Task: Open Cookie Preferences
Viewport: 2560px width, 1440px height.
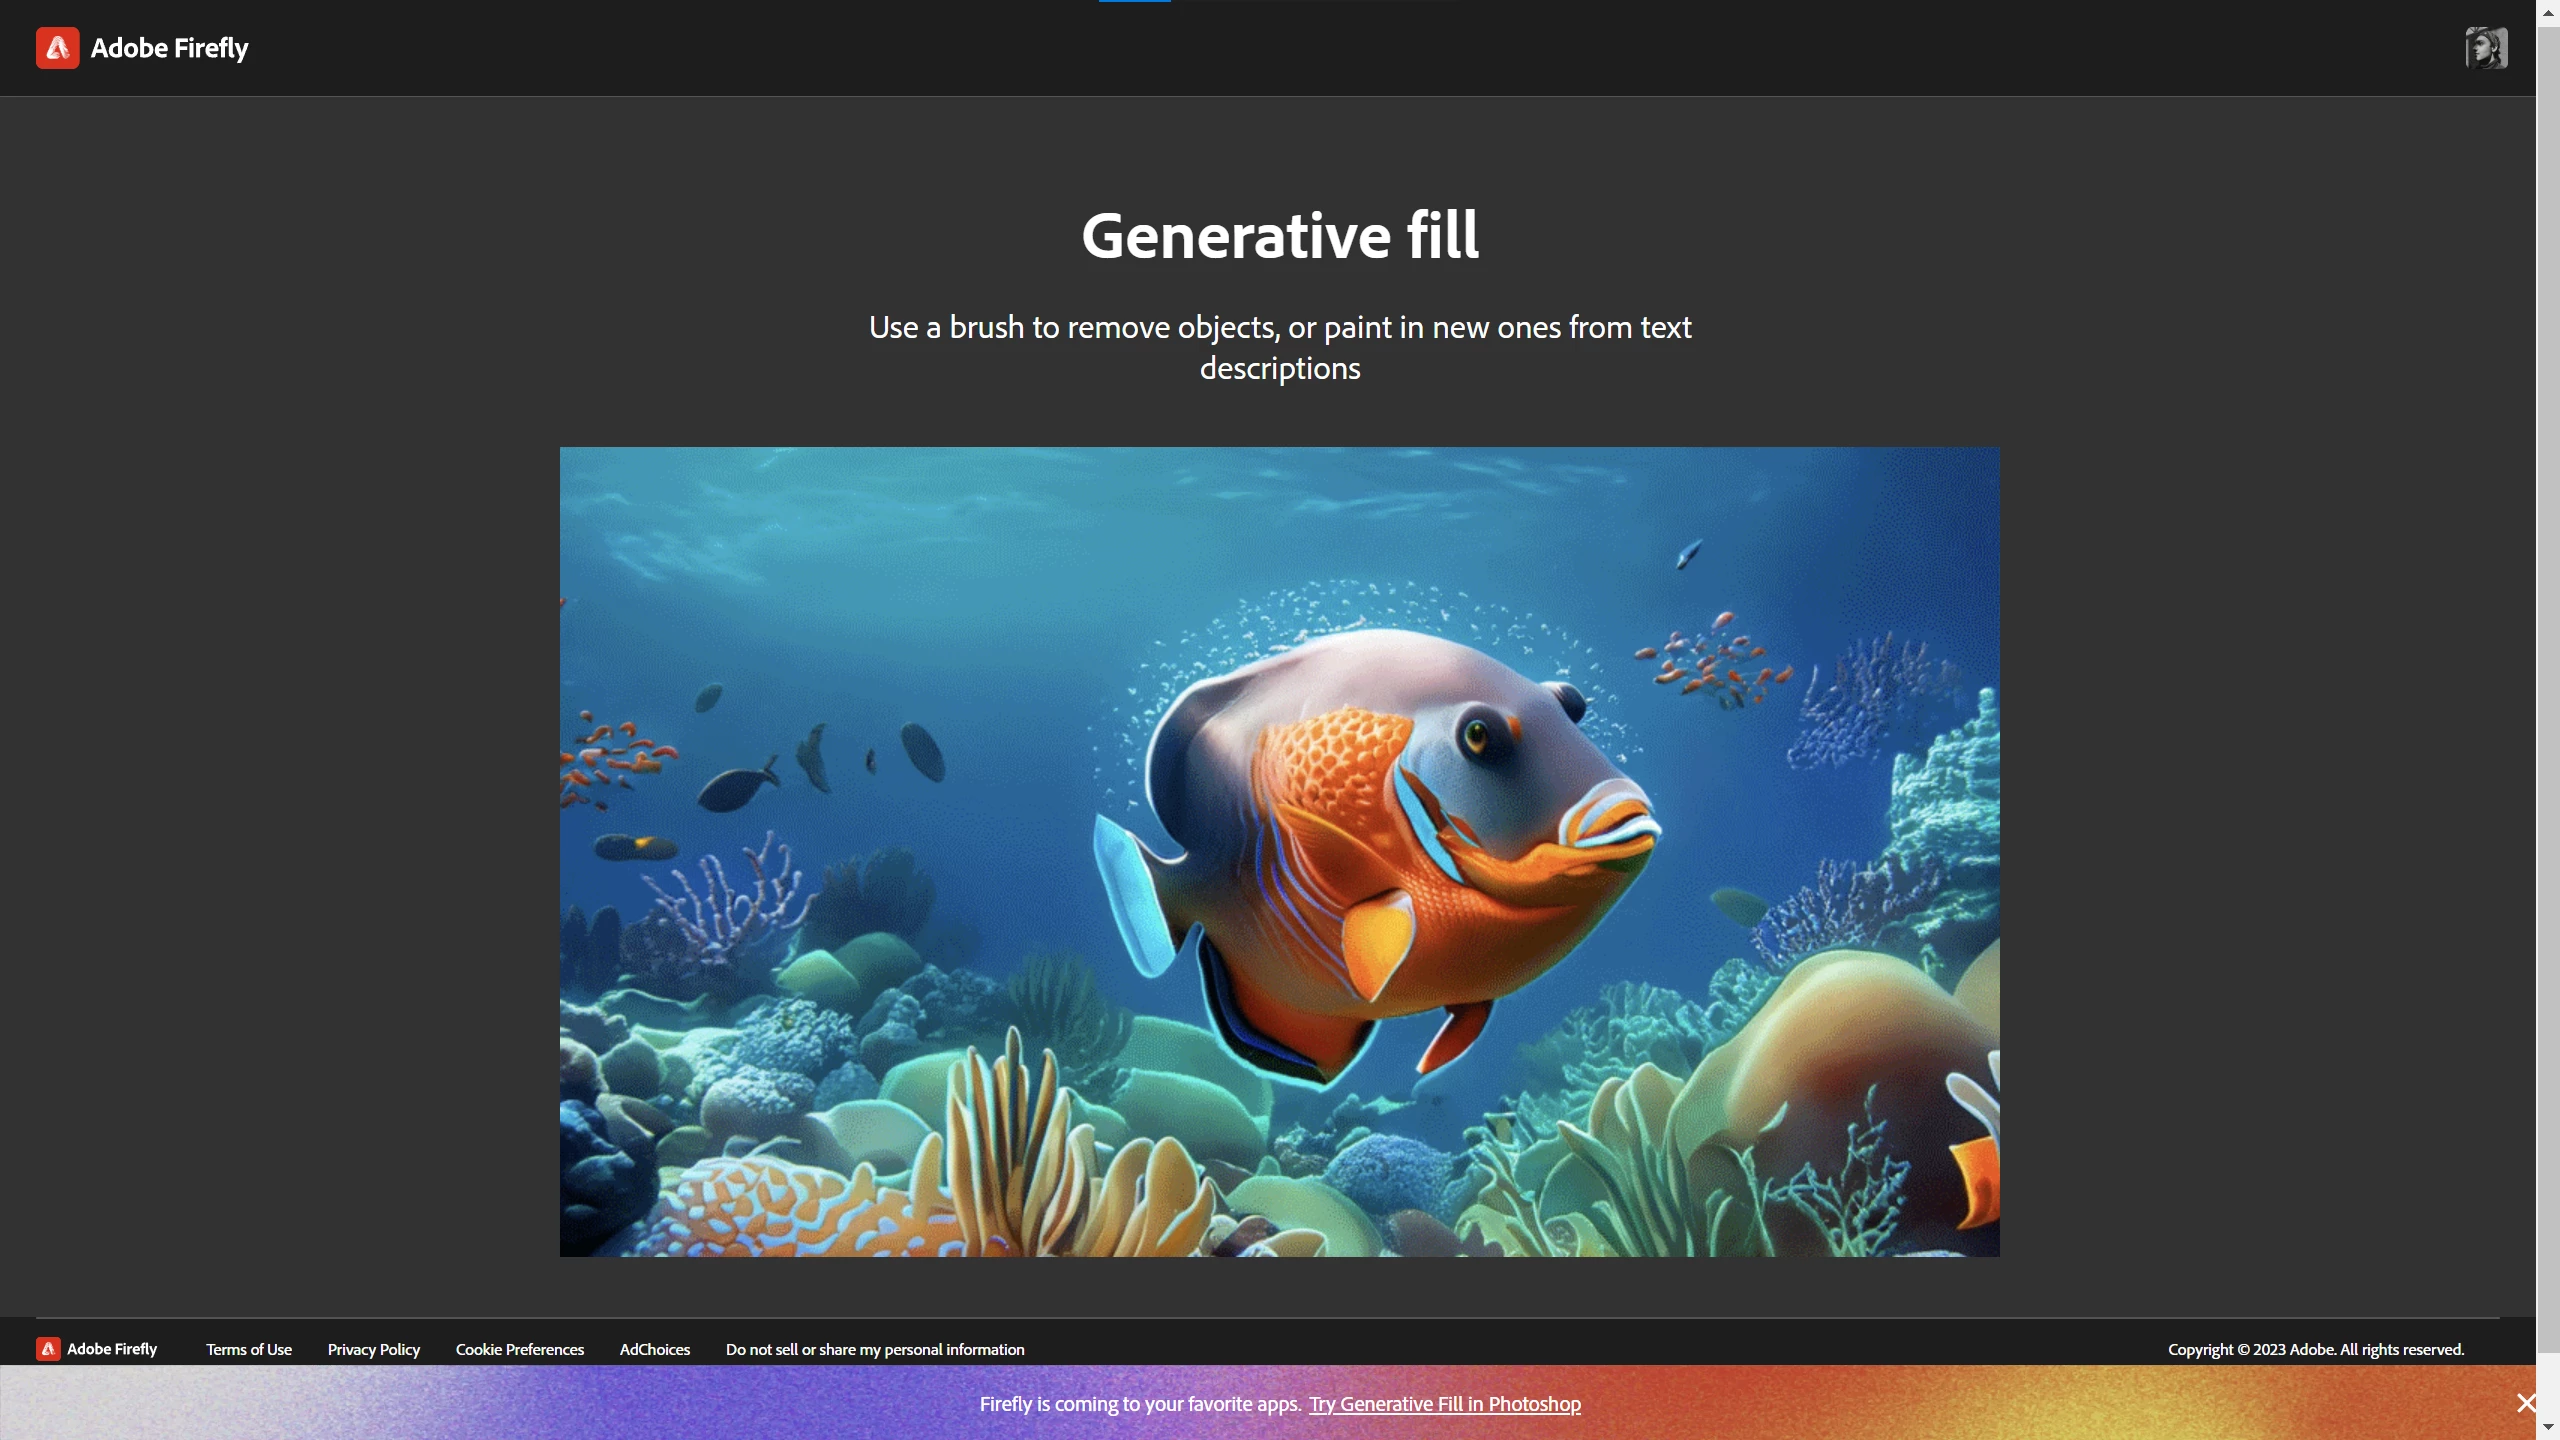Action: [x=520, y=1349]
